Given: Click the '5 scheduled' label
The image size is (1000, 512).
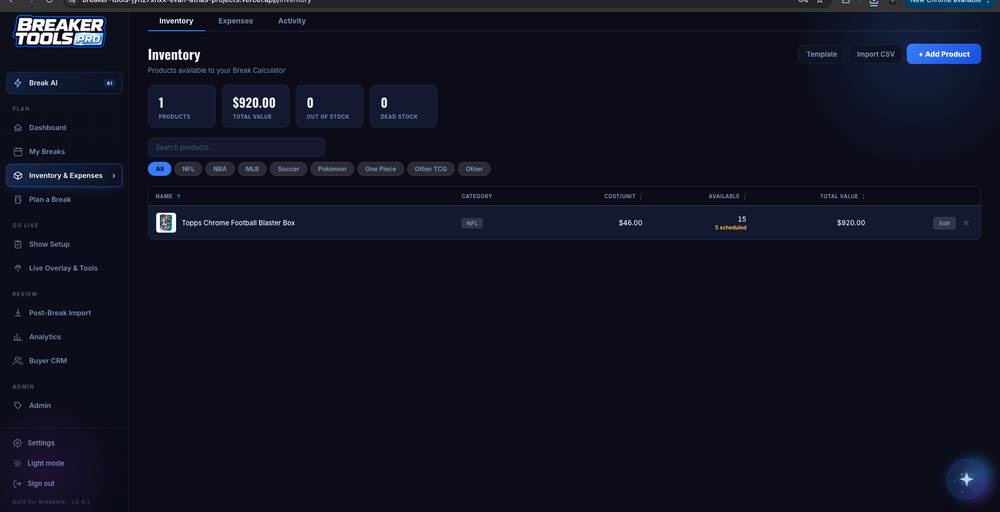Looking at the screenshot, I should (x=731, y=228).
